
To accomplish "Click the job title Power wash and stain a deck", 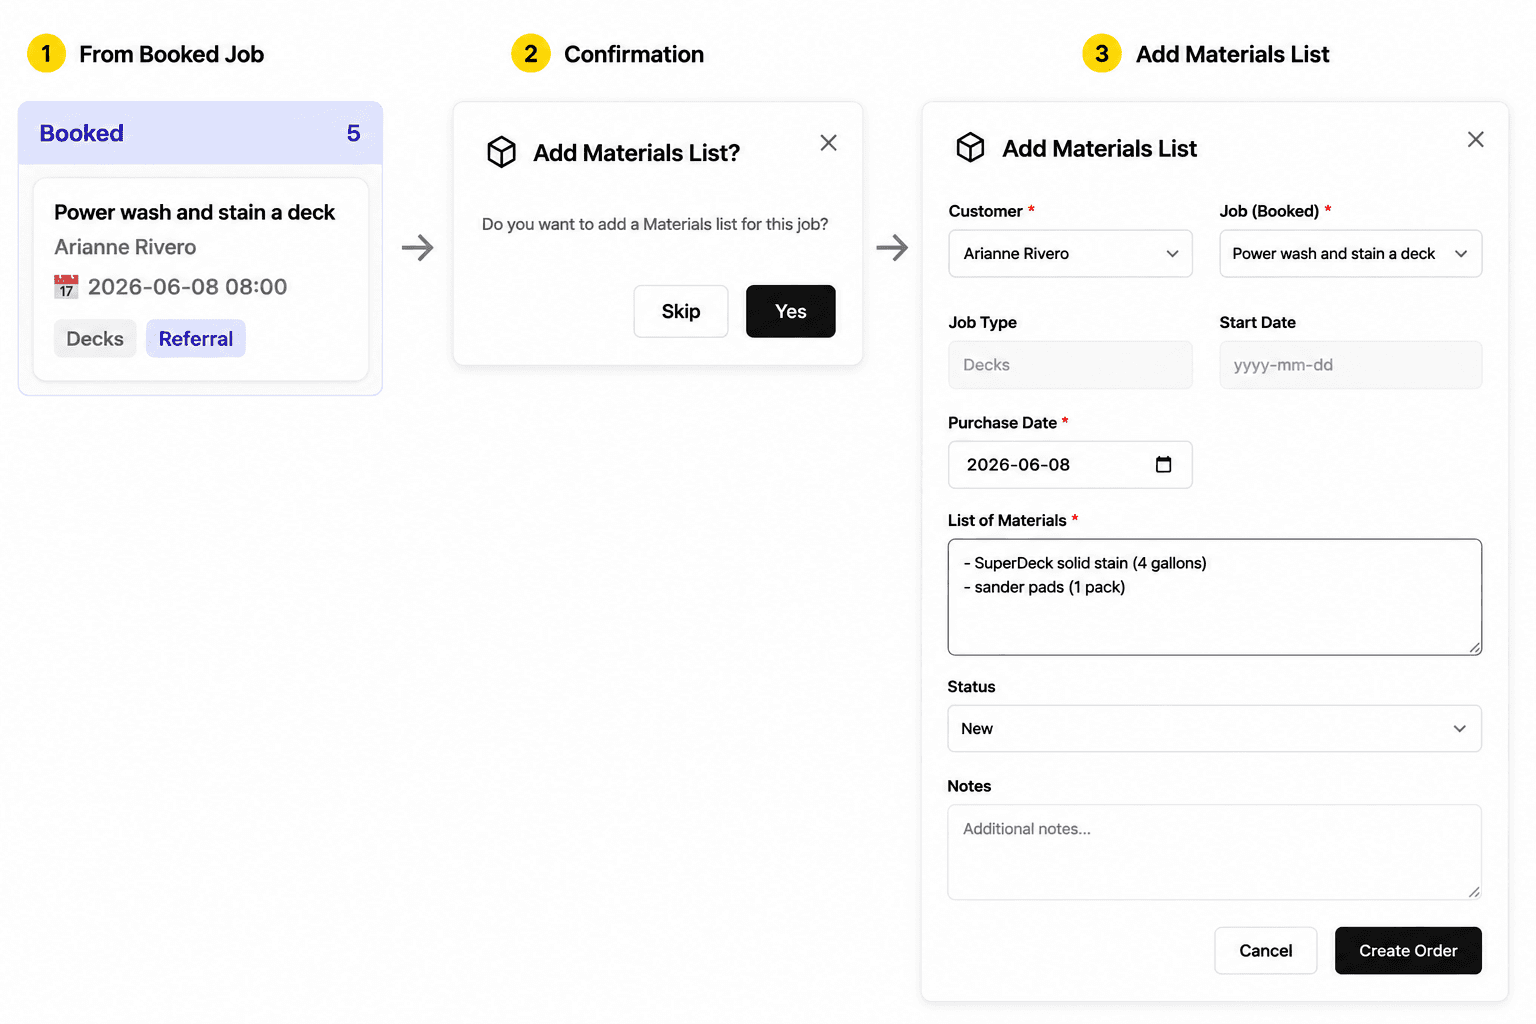I will (194, 212).
